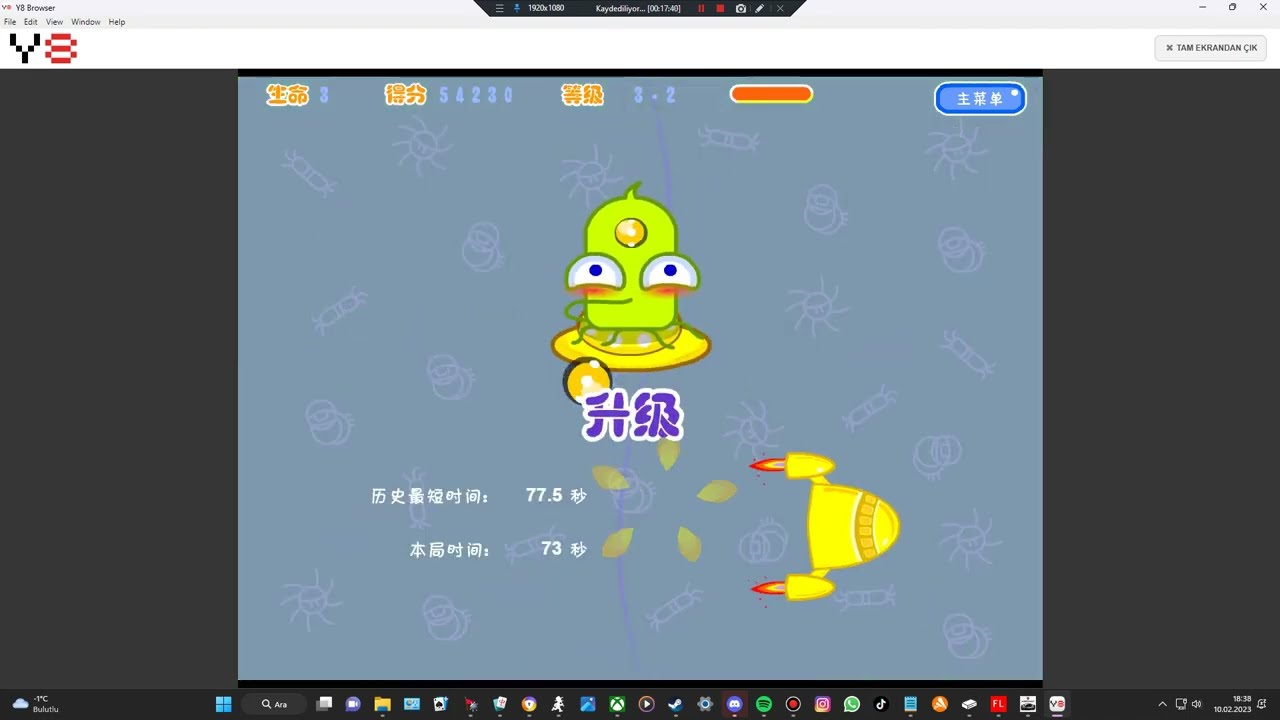Click the Y8 logo
This screenshot has height=720, width=1280.
point(43,48)
